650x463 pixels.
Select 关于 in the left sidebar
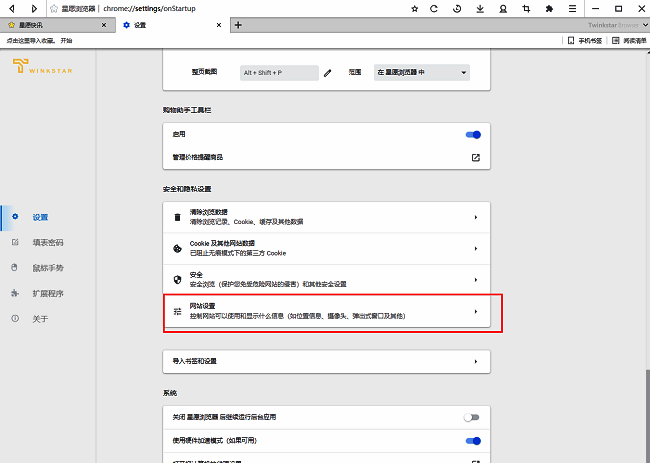point(40,319)
